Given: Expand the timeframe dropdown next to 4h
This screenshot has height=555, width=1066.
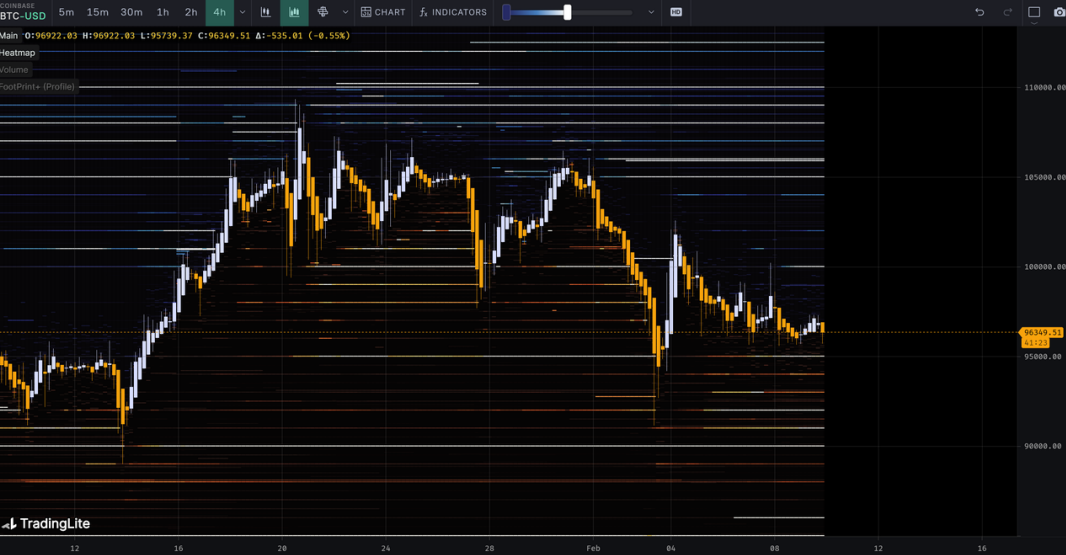Looking at the screenshot, I should [x=242, y=12].
